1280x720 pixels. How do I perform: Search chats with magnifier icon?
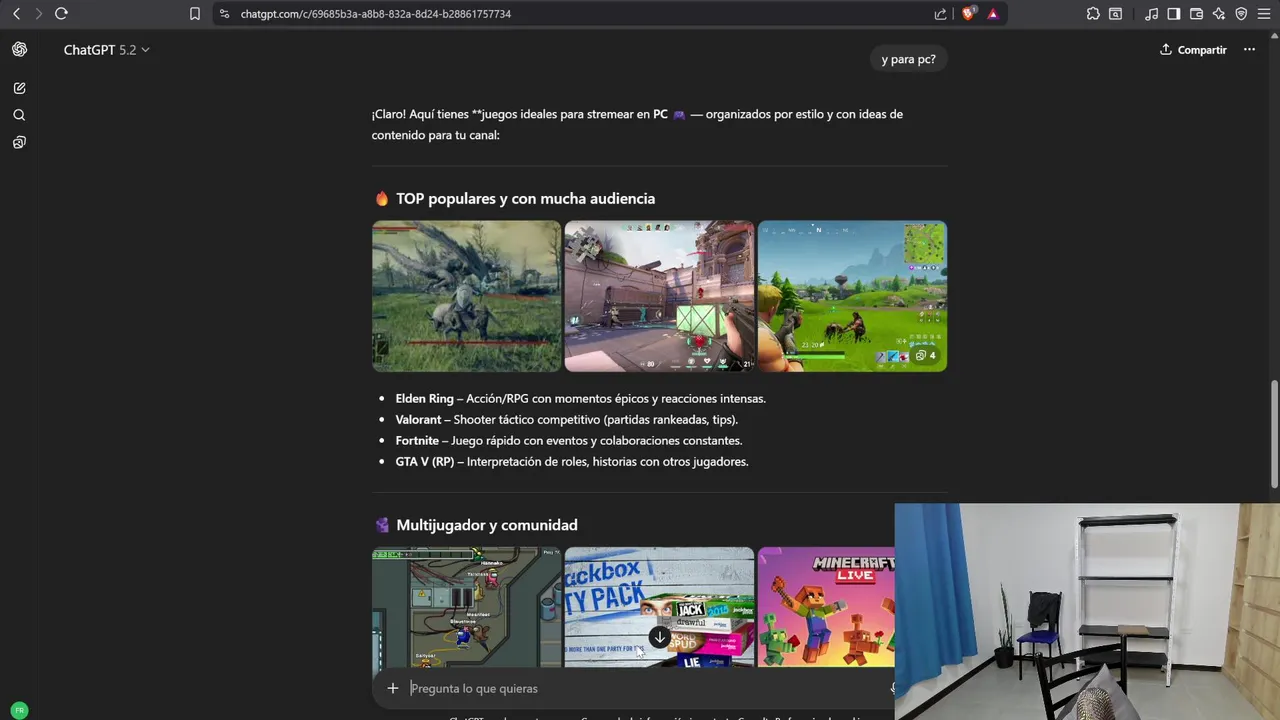(19, 115)
